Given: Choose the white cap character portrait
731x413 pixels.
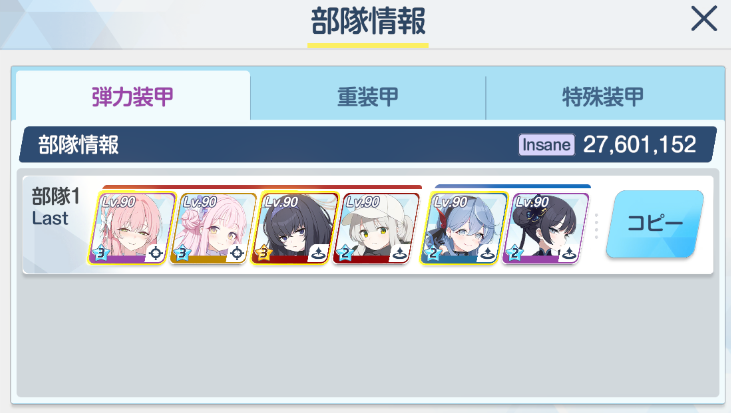Looking at the screenshot, I should 376,228.
